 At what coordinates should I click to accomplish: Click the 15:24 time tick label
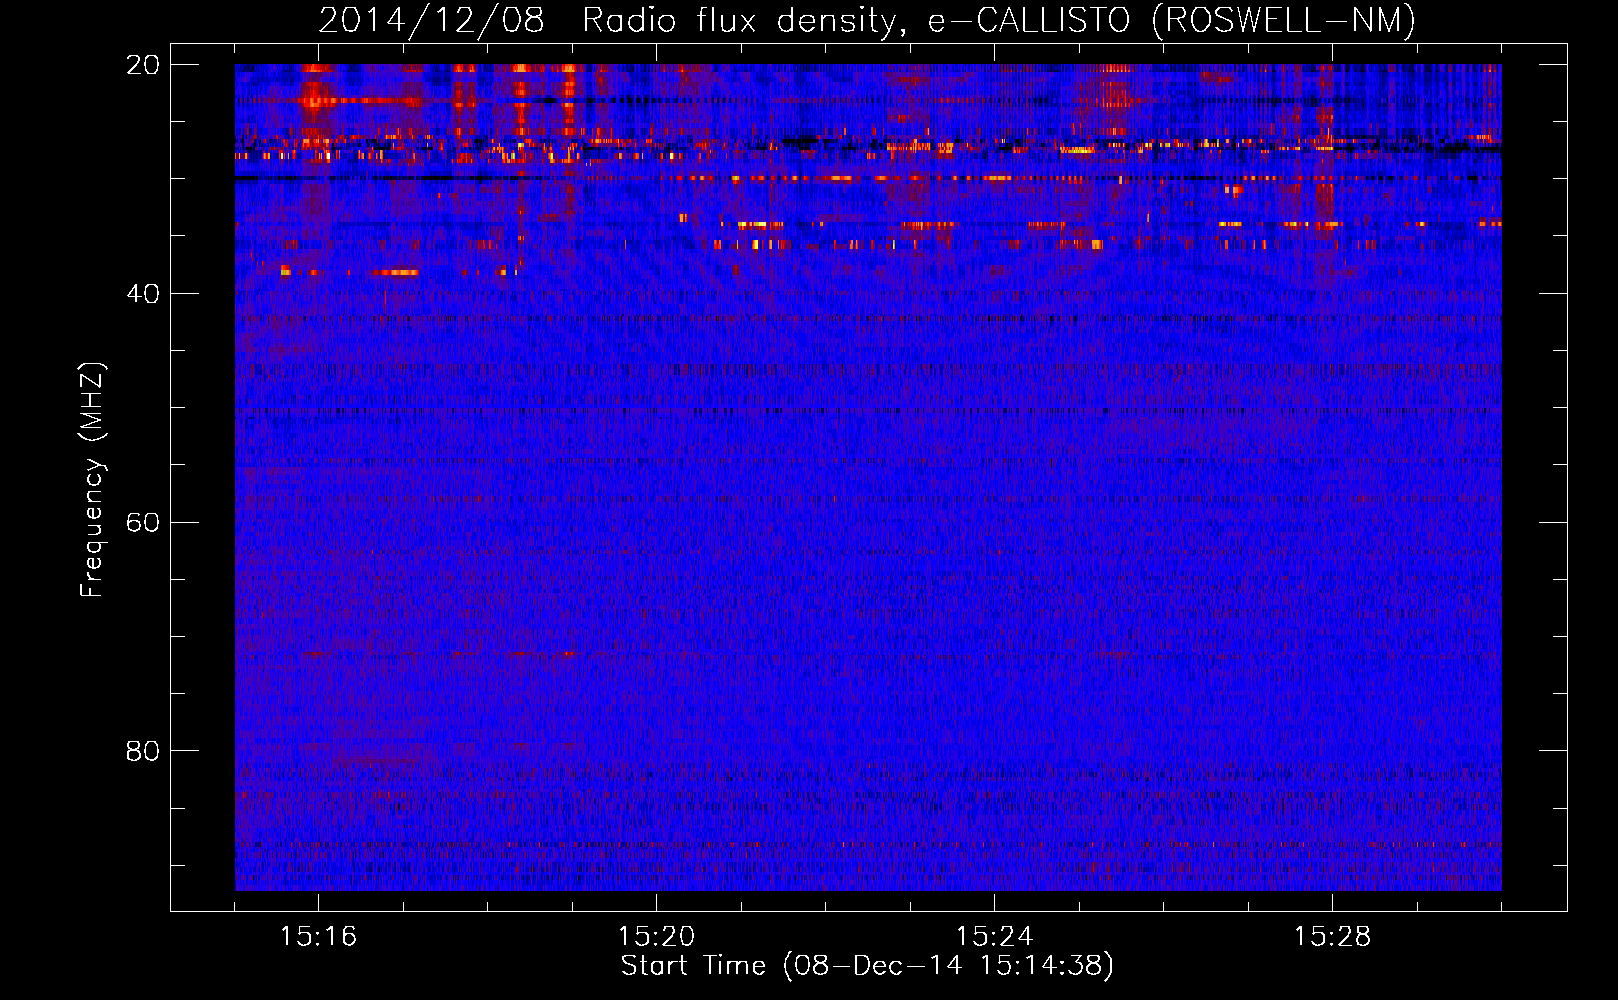994,936
